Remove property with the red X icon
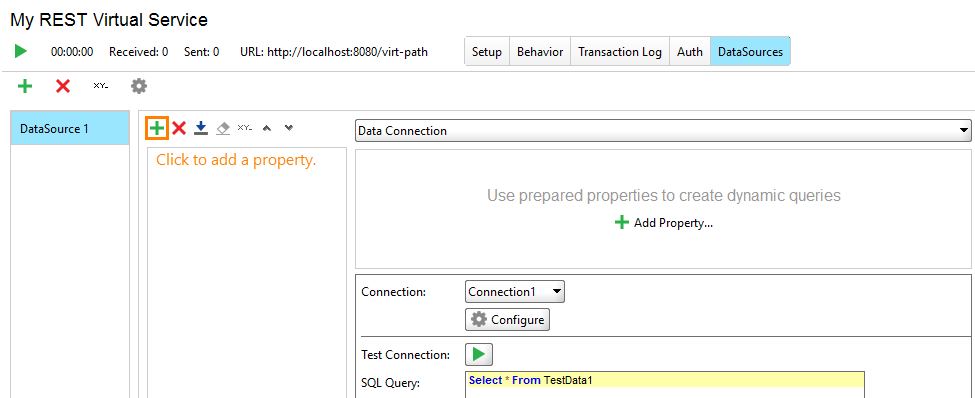This screenshot has width=975, height=398. (179, 129)
